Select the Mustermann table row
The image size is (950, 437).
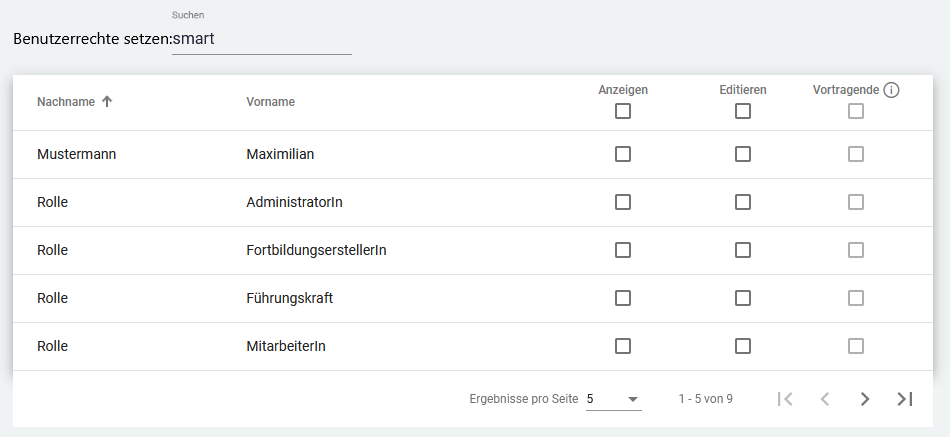coord(300,155)
